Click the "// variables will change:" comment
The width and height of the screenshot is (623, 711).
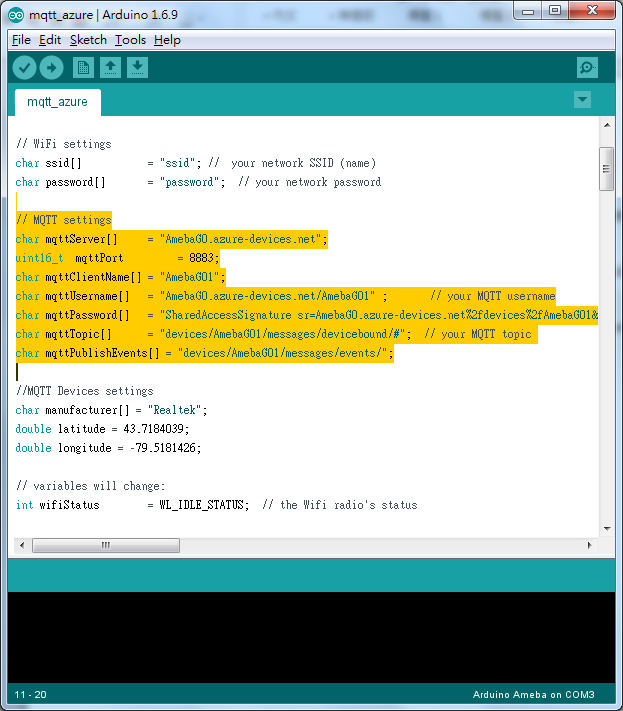click(91, 486)
